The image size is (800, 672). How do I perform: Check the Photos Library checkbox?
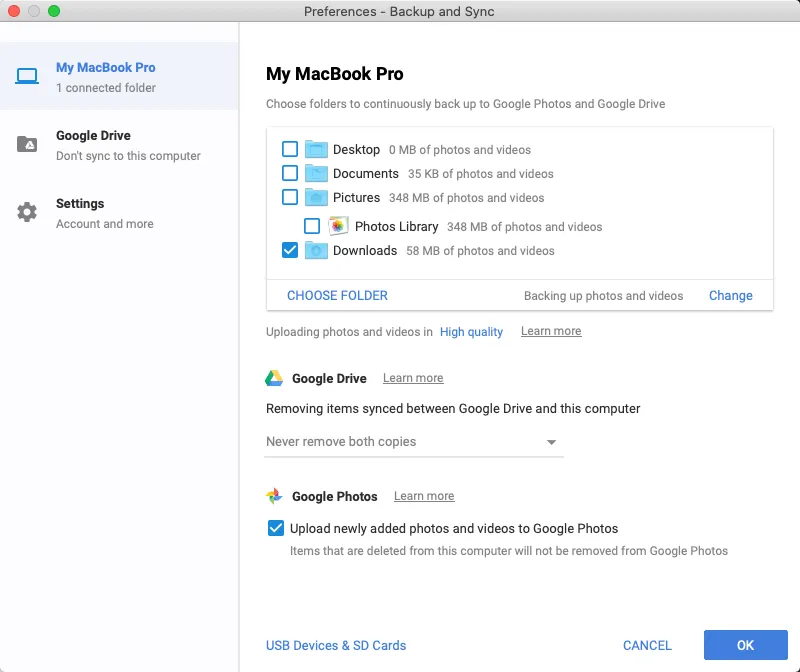[313, 226]
